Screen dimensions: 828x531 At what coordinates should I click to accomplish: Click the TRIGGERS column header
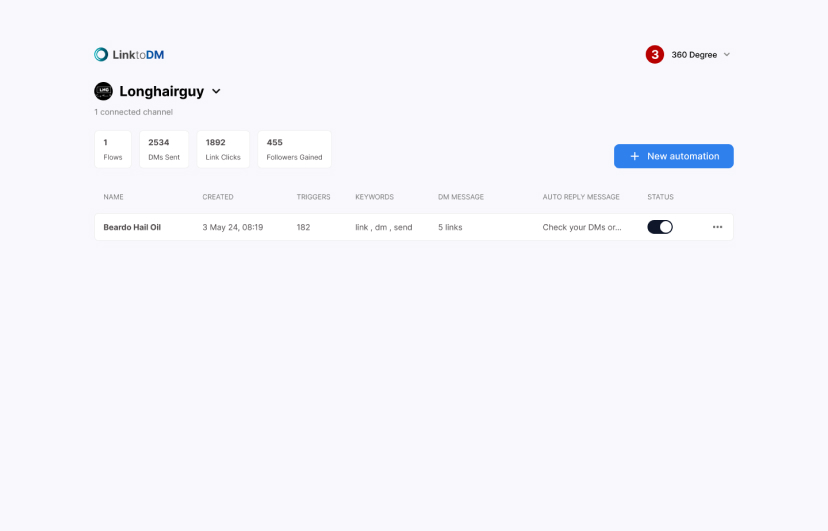(313, 197)
